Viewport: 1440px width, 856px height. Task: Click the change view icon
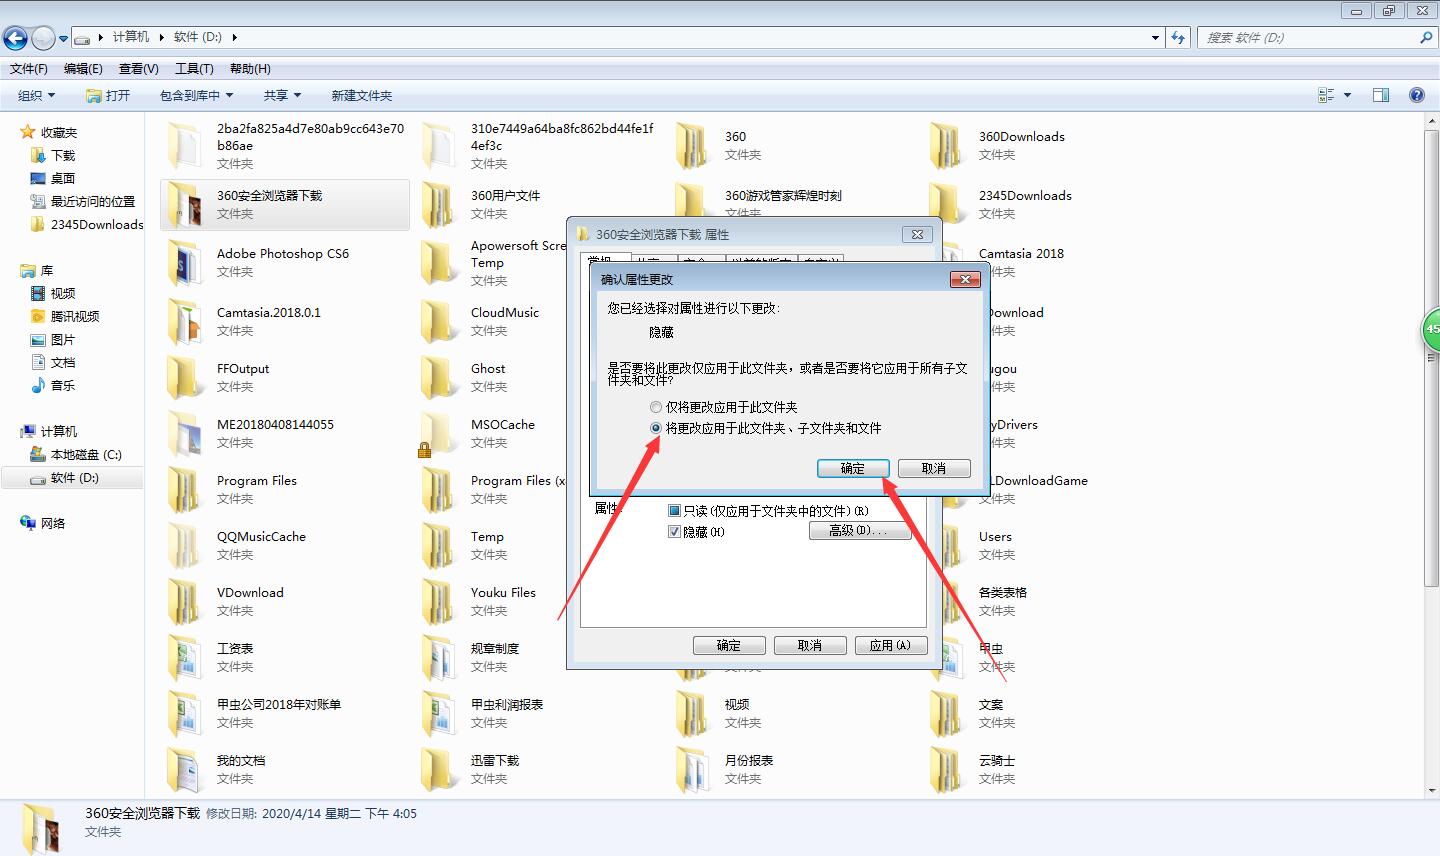1327,95
